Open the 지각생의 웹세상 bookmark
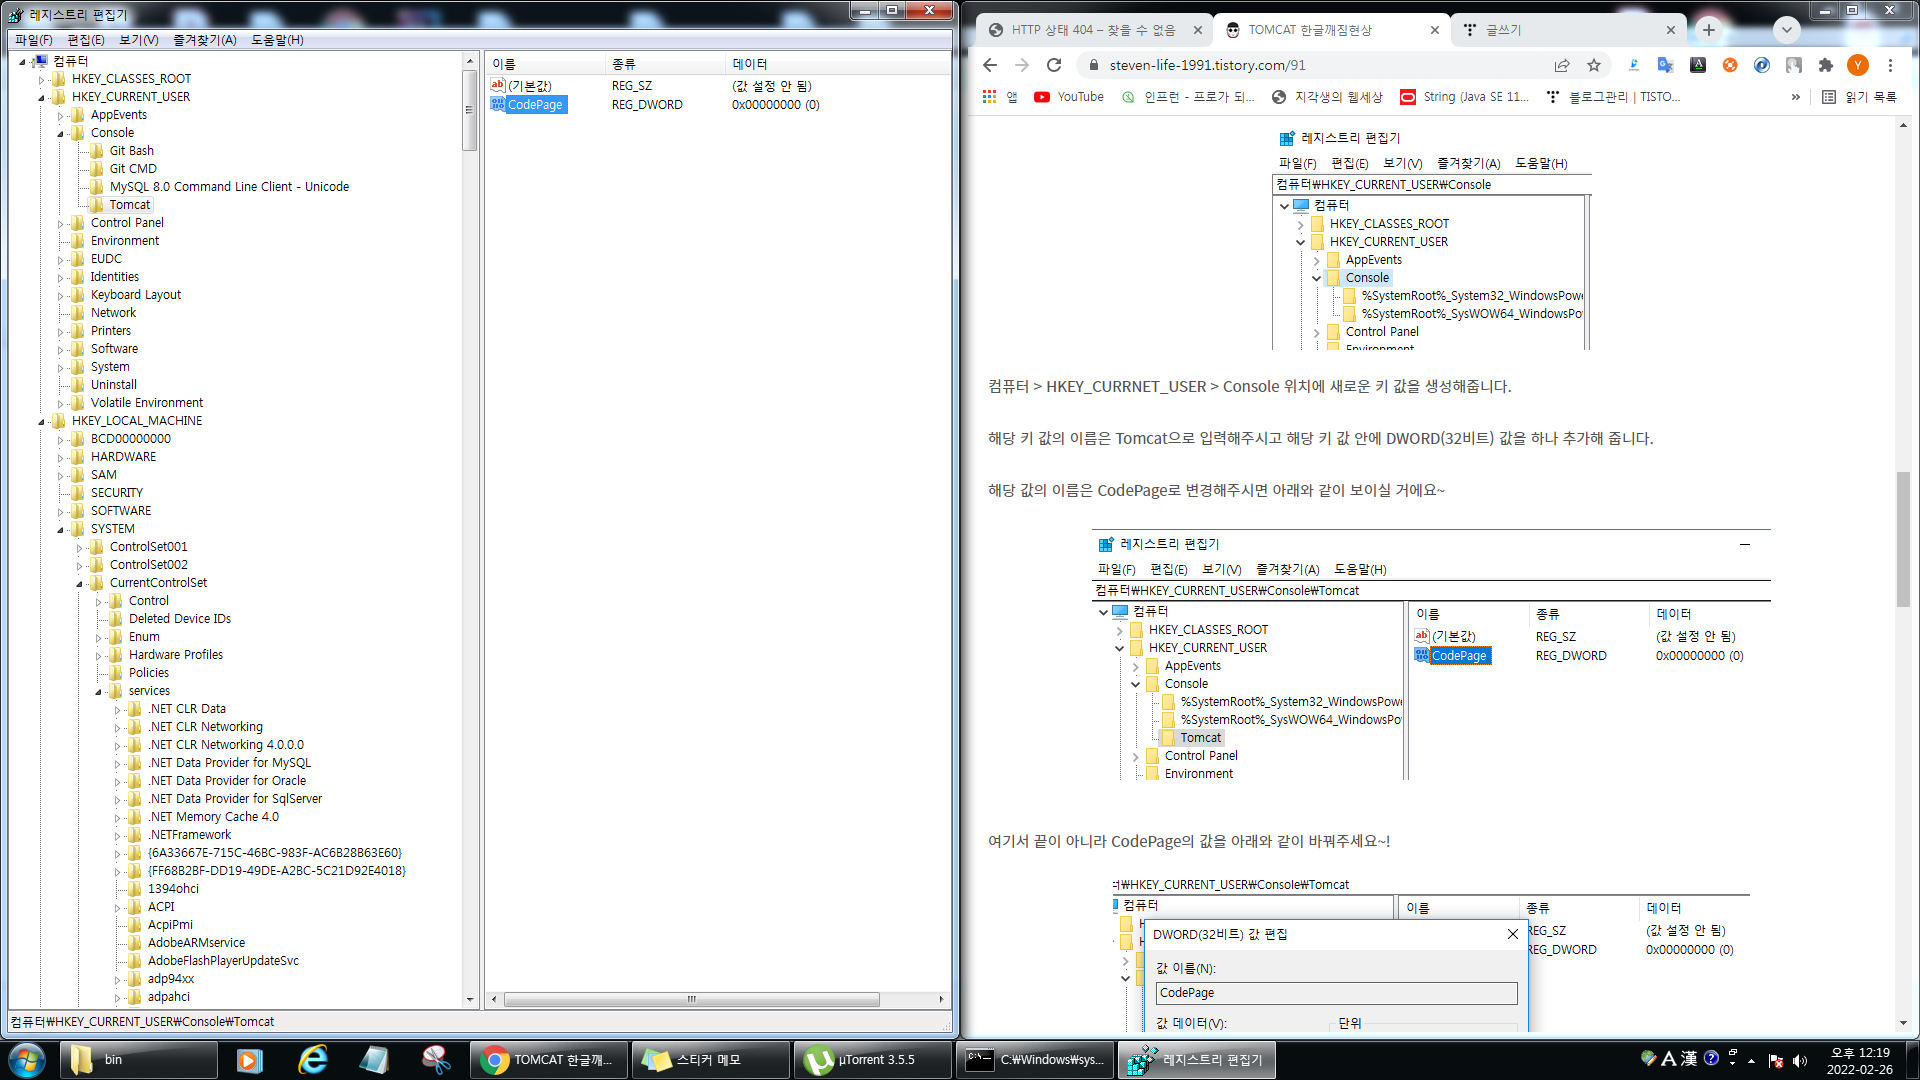This screenshot has height=1080, width=1920. pyautogui.click(x=1327, y=97)
